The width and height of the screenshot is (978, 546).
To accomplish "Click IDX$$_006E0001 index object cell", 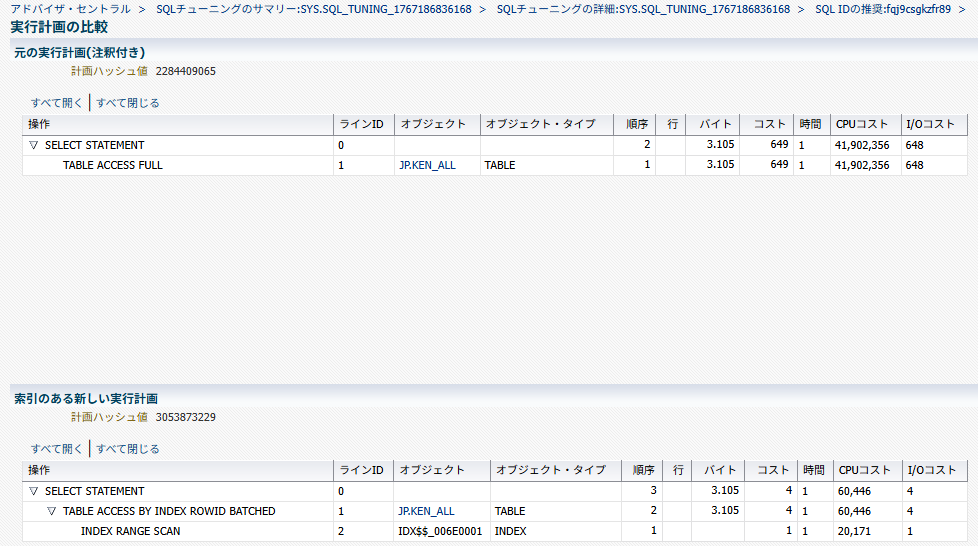I will tap(440, 531).
